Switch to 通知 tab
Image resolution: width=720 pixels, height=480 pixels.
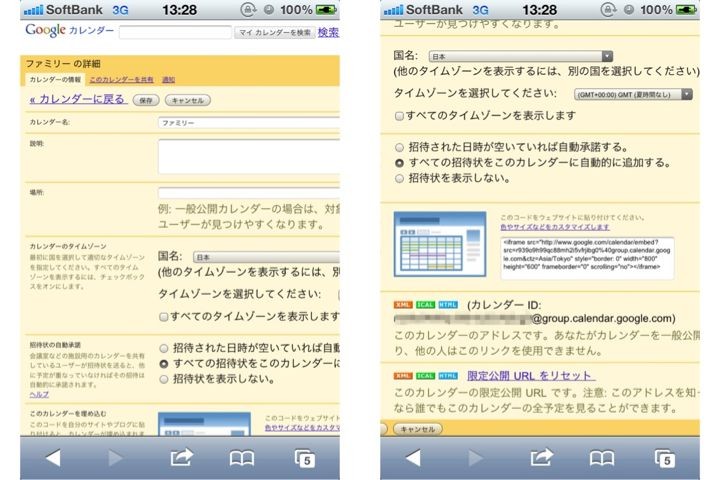[x=169, y=79]
